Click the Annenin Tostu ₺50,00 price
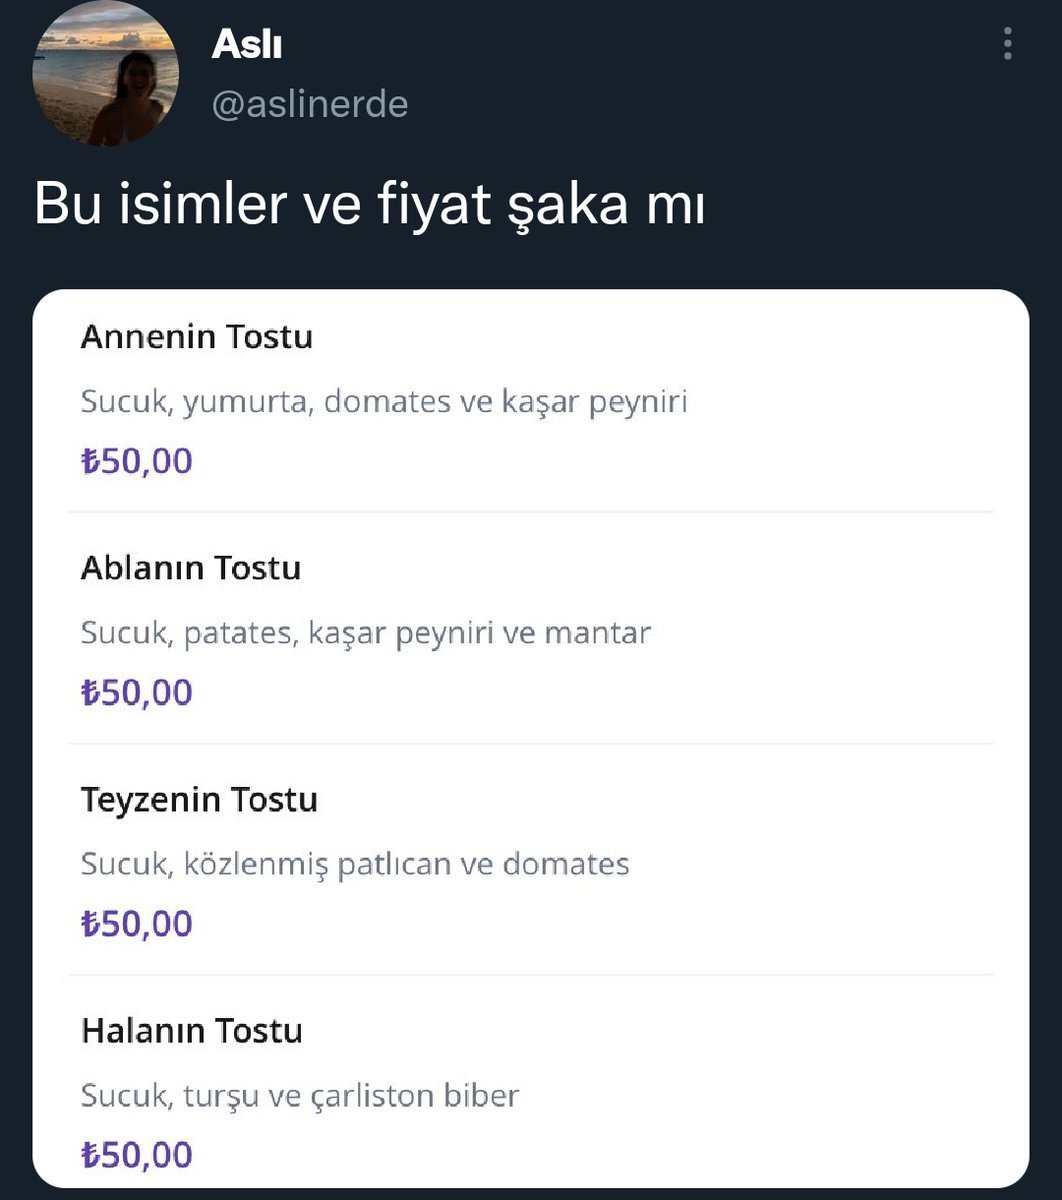The height and width of the screenshot is (1200, 1062). pyautogui.click(x=137, y=461)
